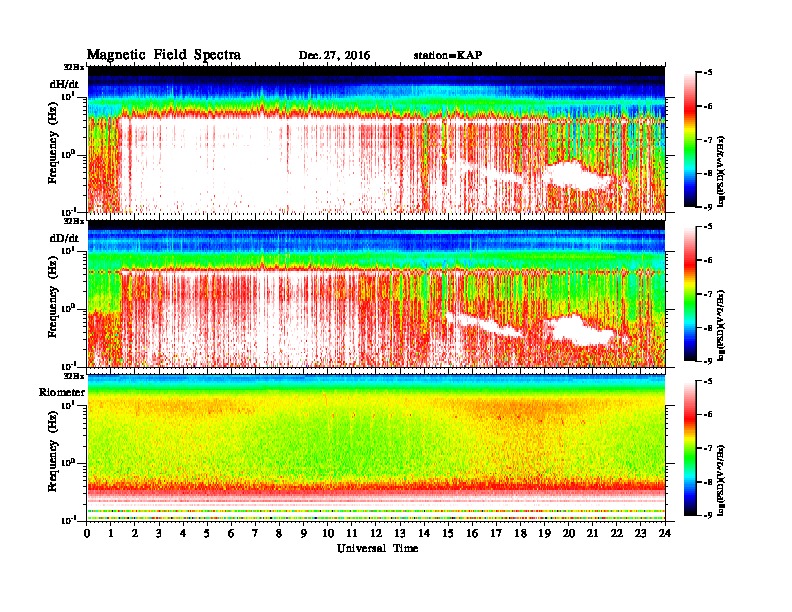Viewport: 792px width, 612px height.
Task: Click the time axis tick label 17
Action: click(496, 533)
